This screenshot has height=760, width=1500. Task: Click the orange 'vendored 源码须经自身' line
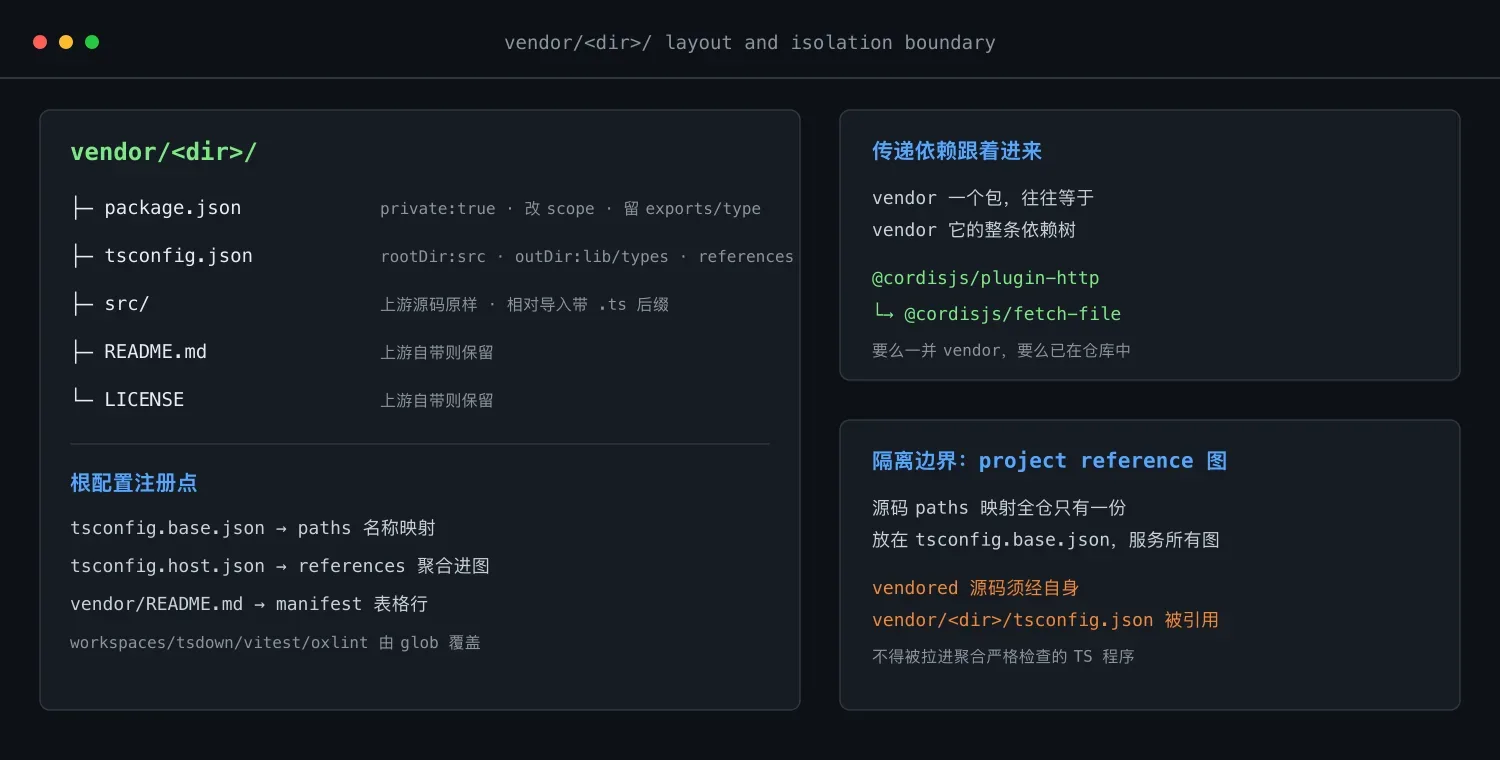pyautogui.click(x=975, y=588)
